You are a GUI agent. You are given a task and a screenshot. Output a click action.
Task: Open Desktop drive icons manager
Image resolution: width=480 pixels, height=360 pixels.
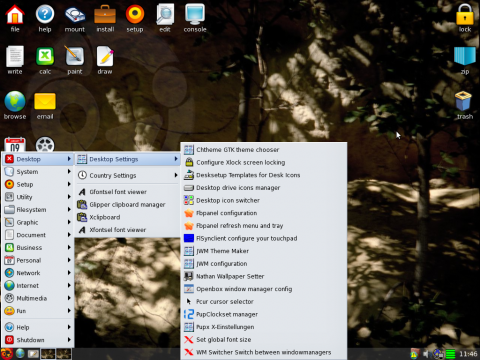264,188
